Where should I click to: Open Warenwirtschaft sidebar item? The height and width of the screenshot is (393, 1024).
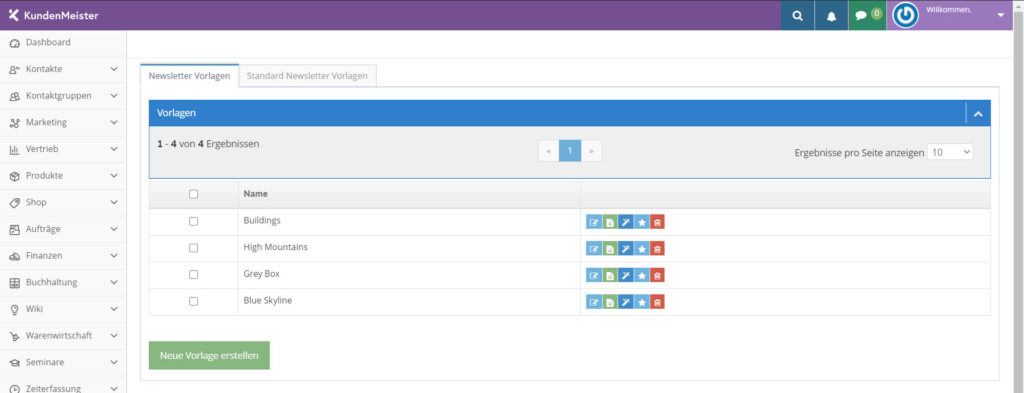[63, 336]
